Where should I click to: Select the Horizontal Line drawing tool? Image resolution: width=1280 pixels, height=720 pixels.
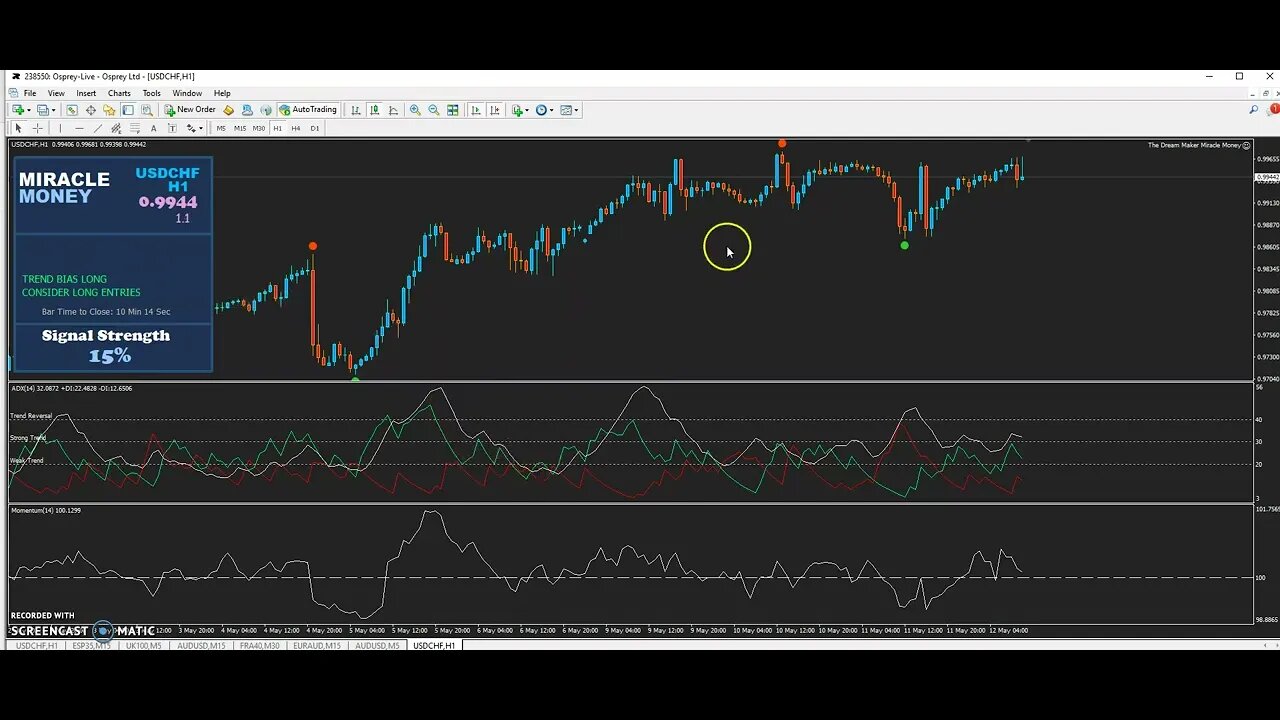click(79, 128)
